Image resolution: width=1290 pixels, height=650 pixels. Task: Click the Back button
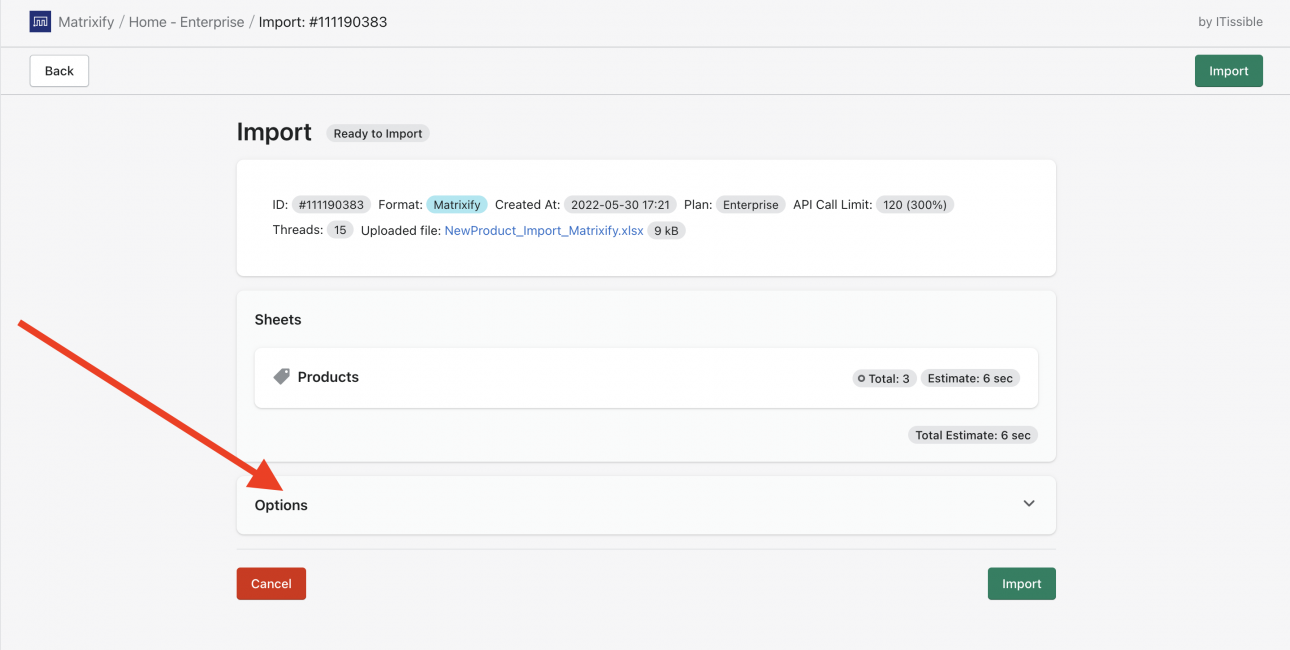(58, 70)
